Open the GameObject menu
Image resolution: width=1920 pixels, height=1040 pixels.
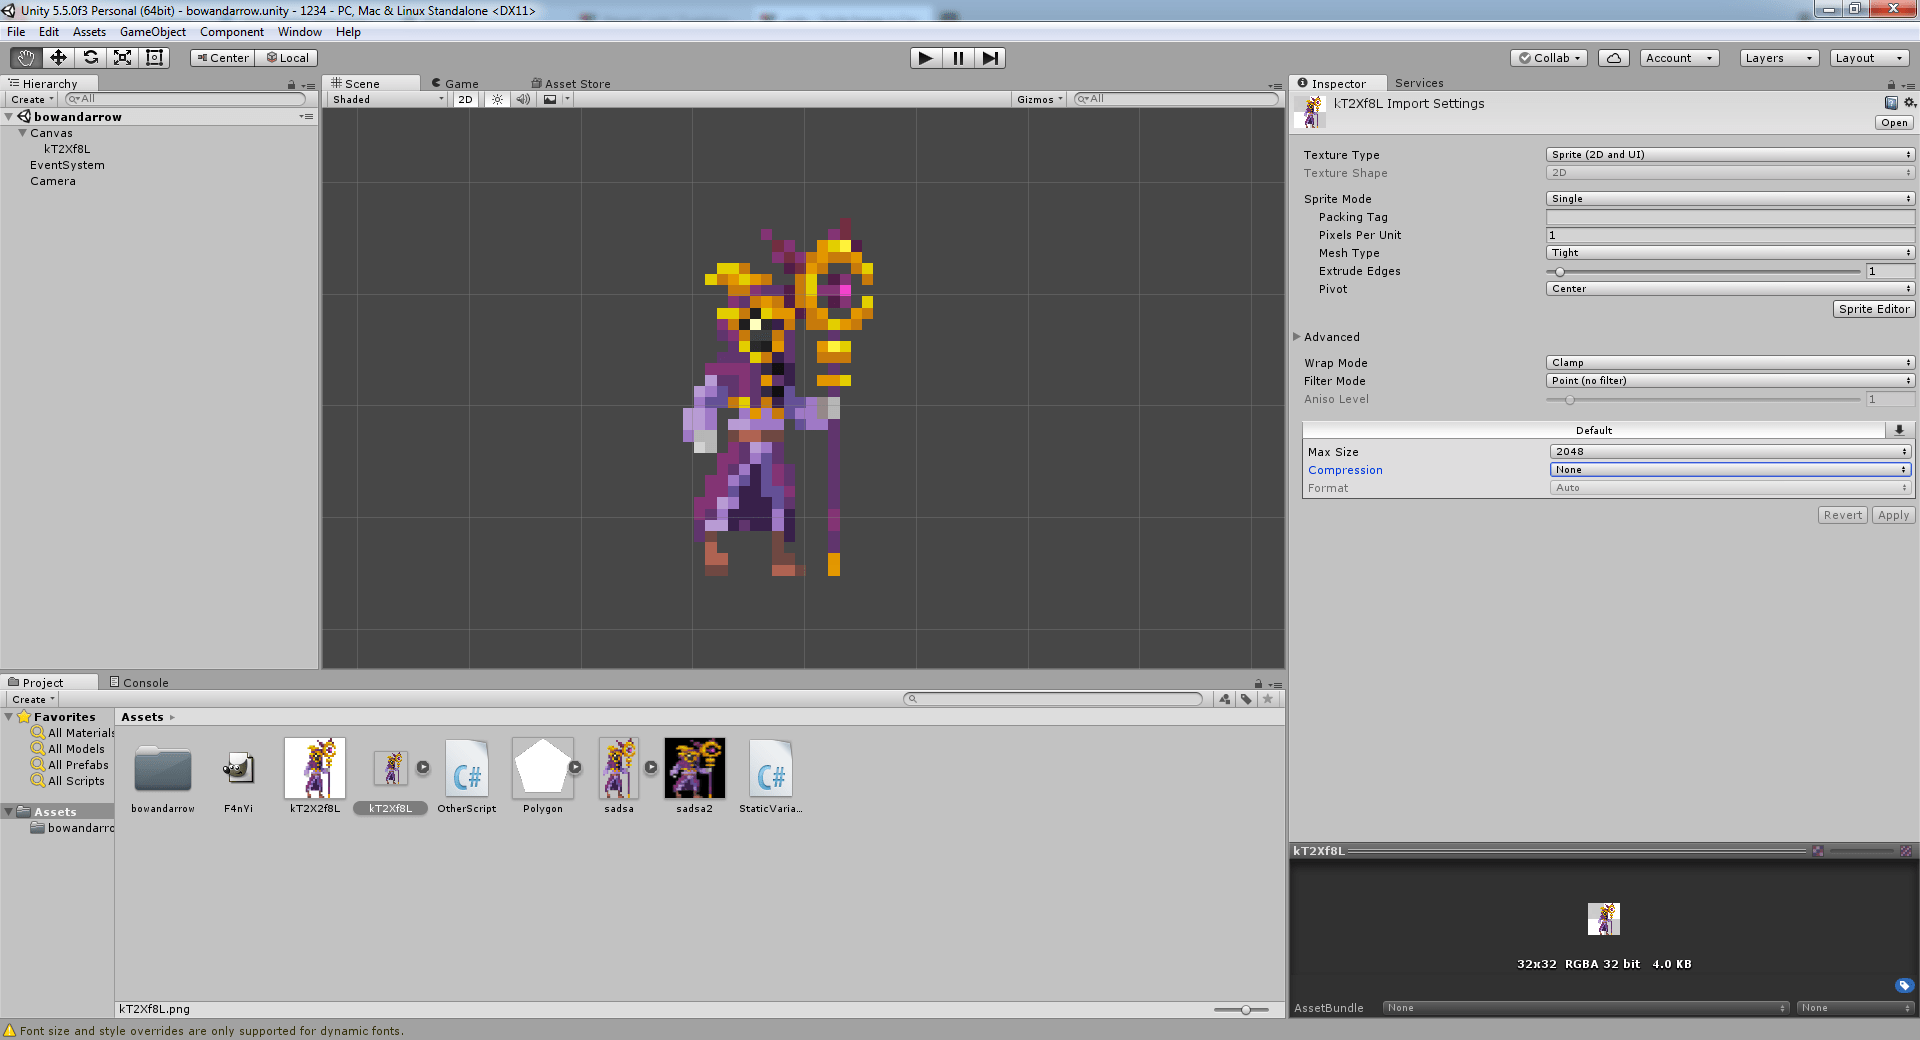tap(152, 31)
